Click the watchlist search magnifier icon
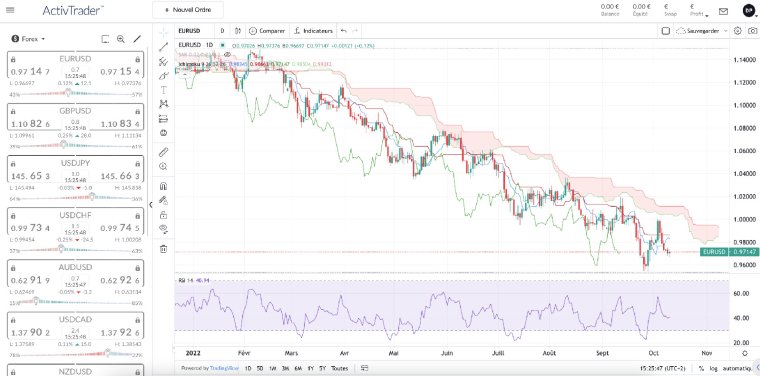This screenshot has width=760, height=376. pos(121,39)
